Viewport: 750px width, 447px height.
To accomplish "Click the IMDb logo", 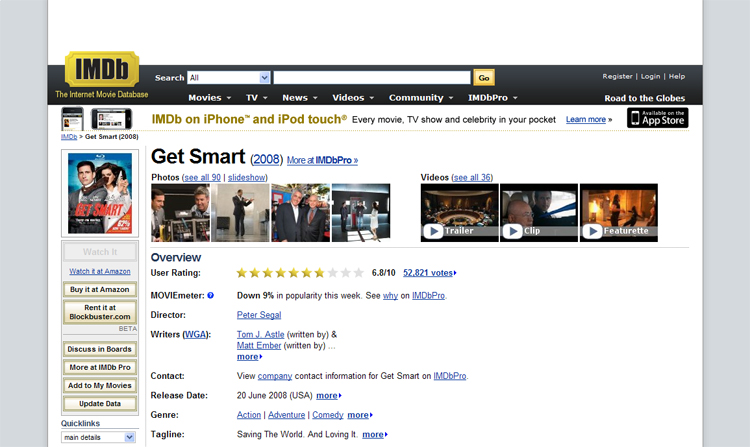I will click(x=101, y=70).
